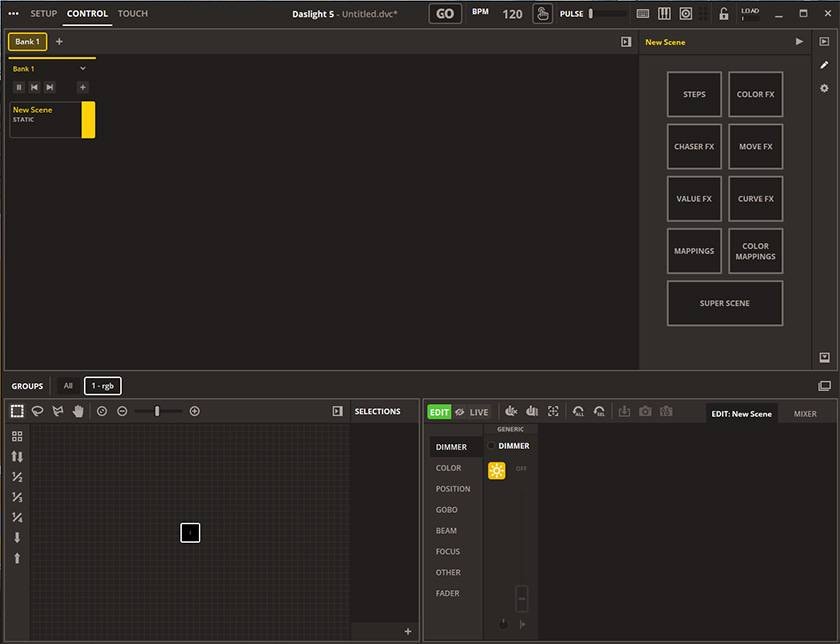
Task: Click the lock icon in top bar
Action: click(724, 14)
